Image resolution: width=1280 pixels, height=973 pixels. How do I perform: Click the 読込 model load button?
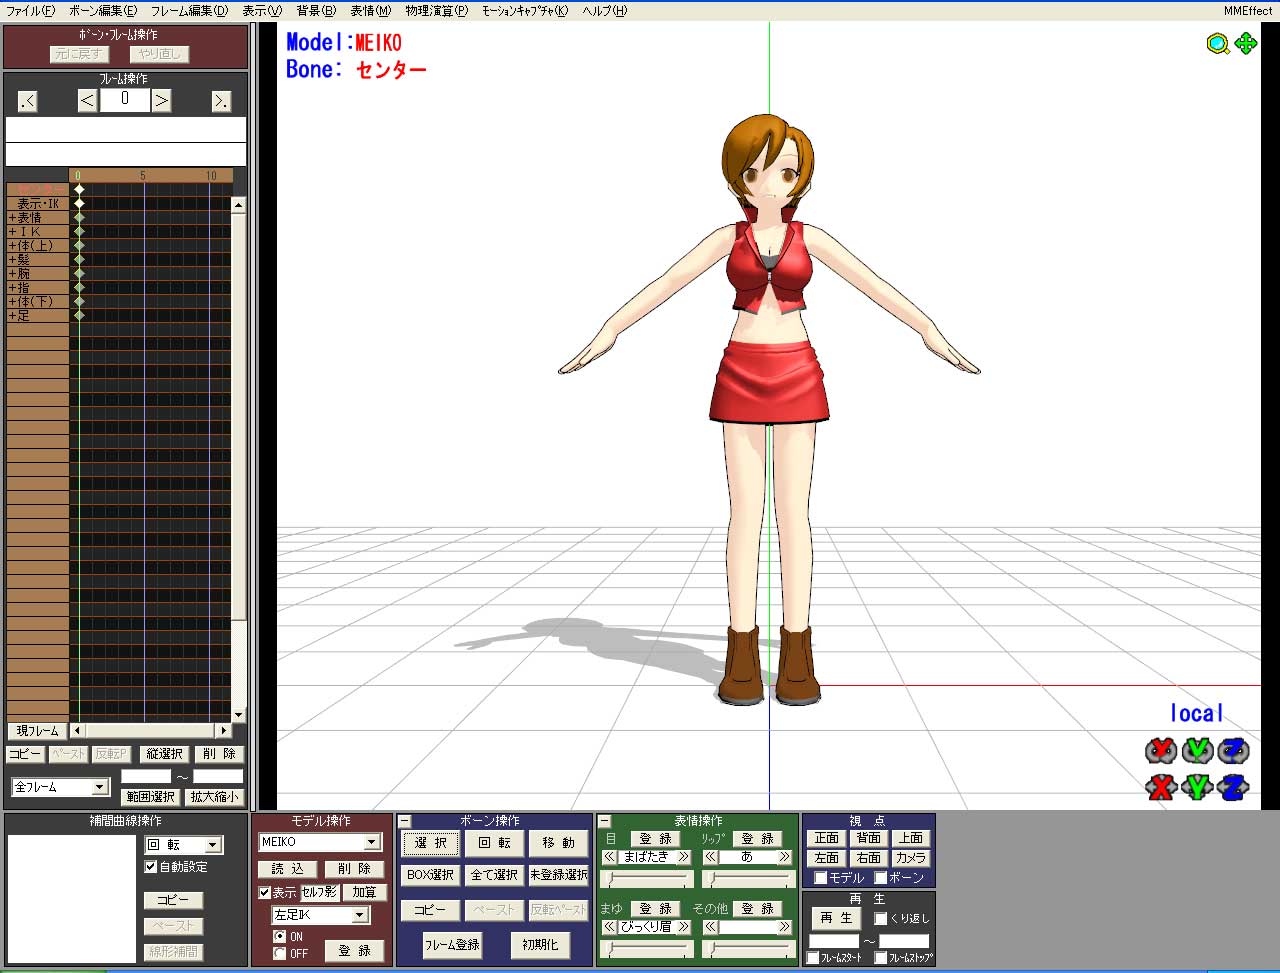point(288,869)
